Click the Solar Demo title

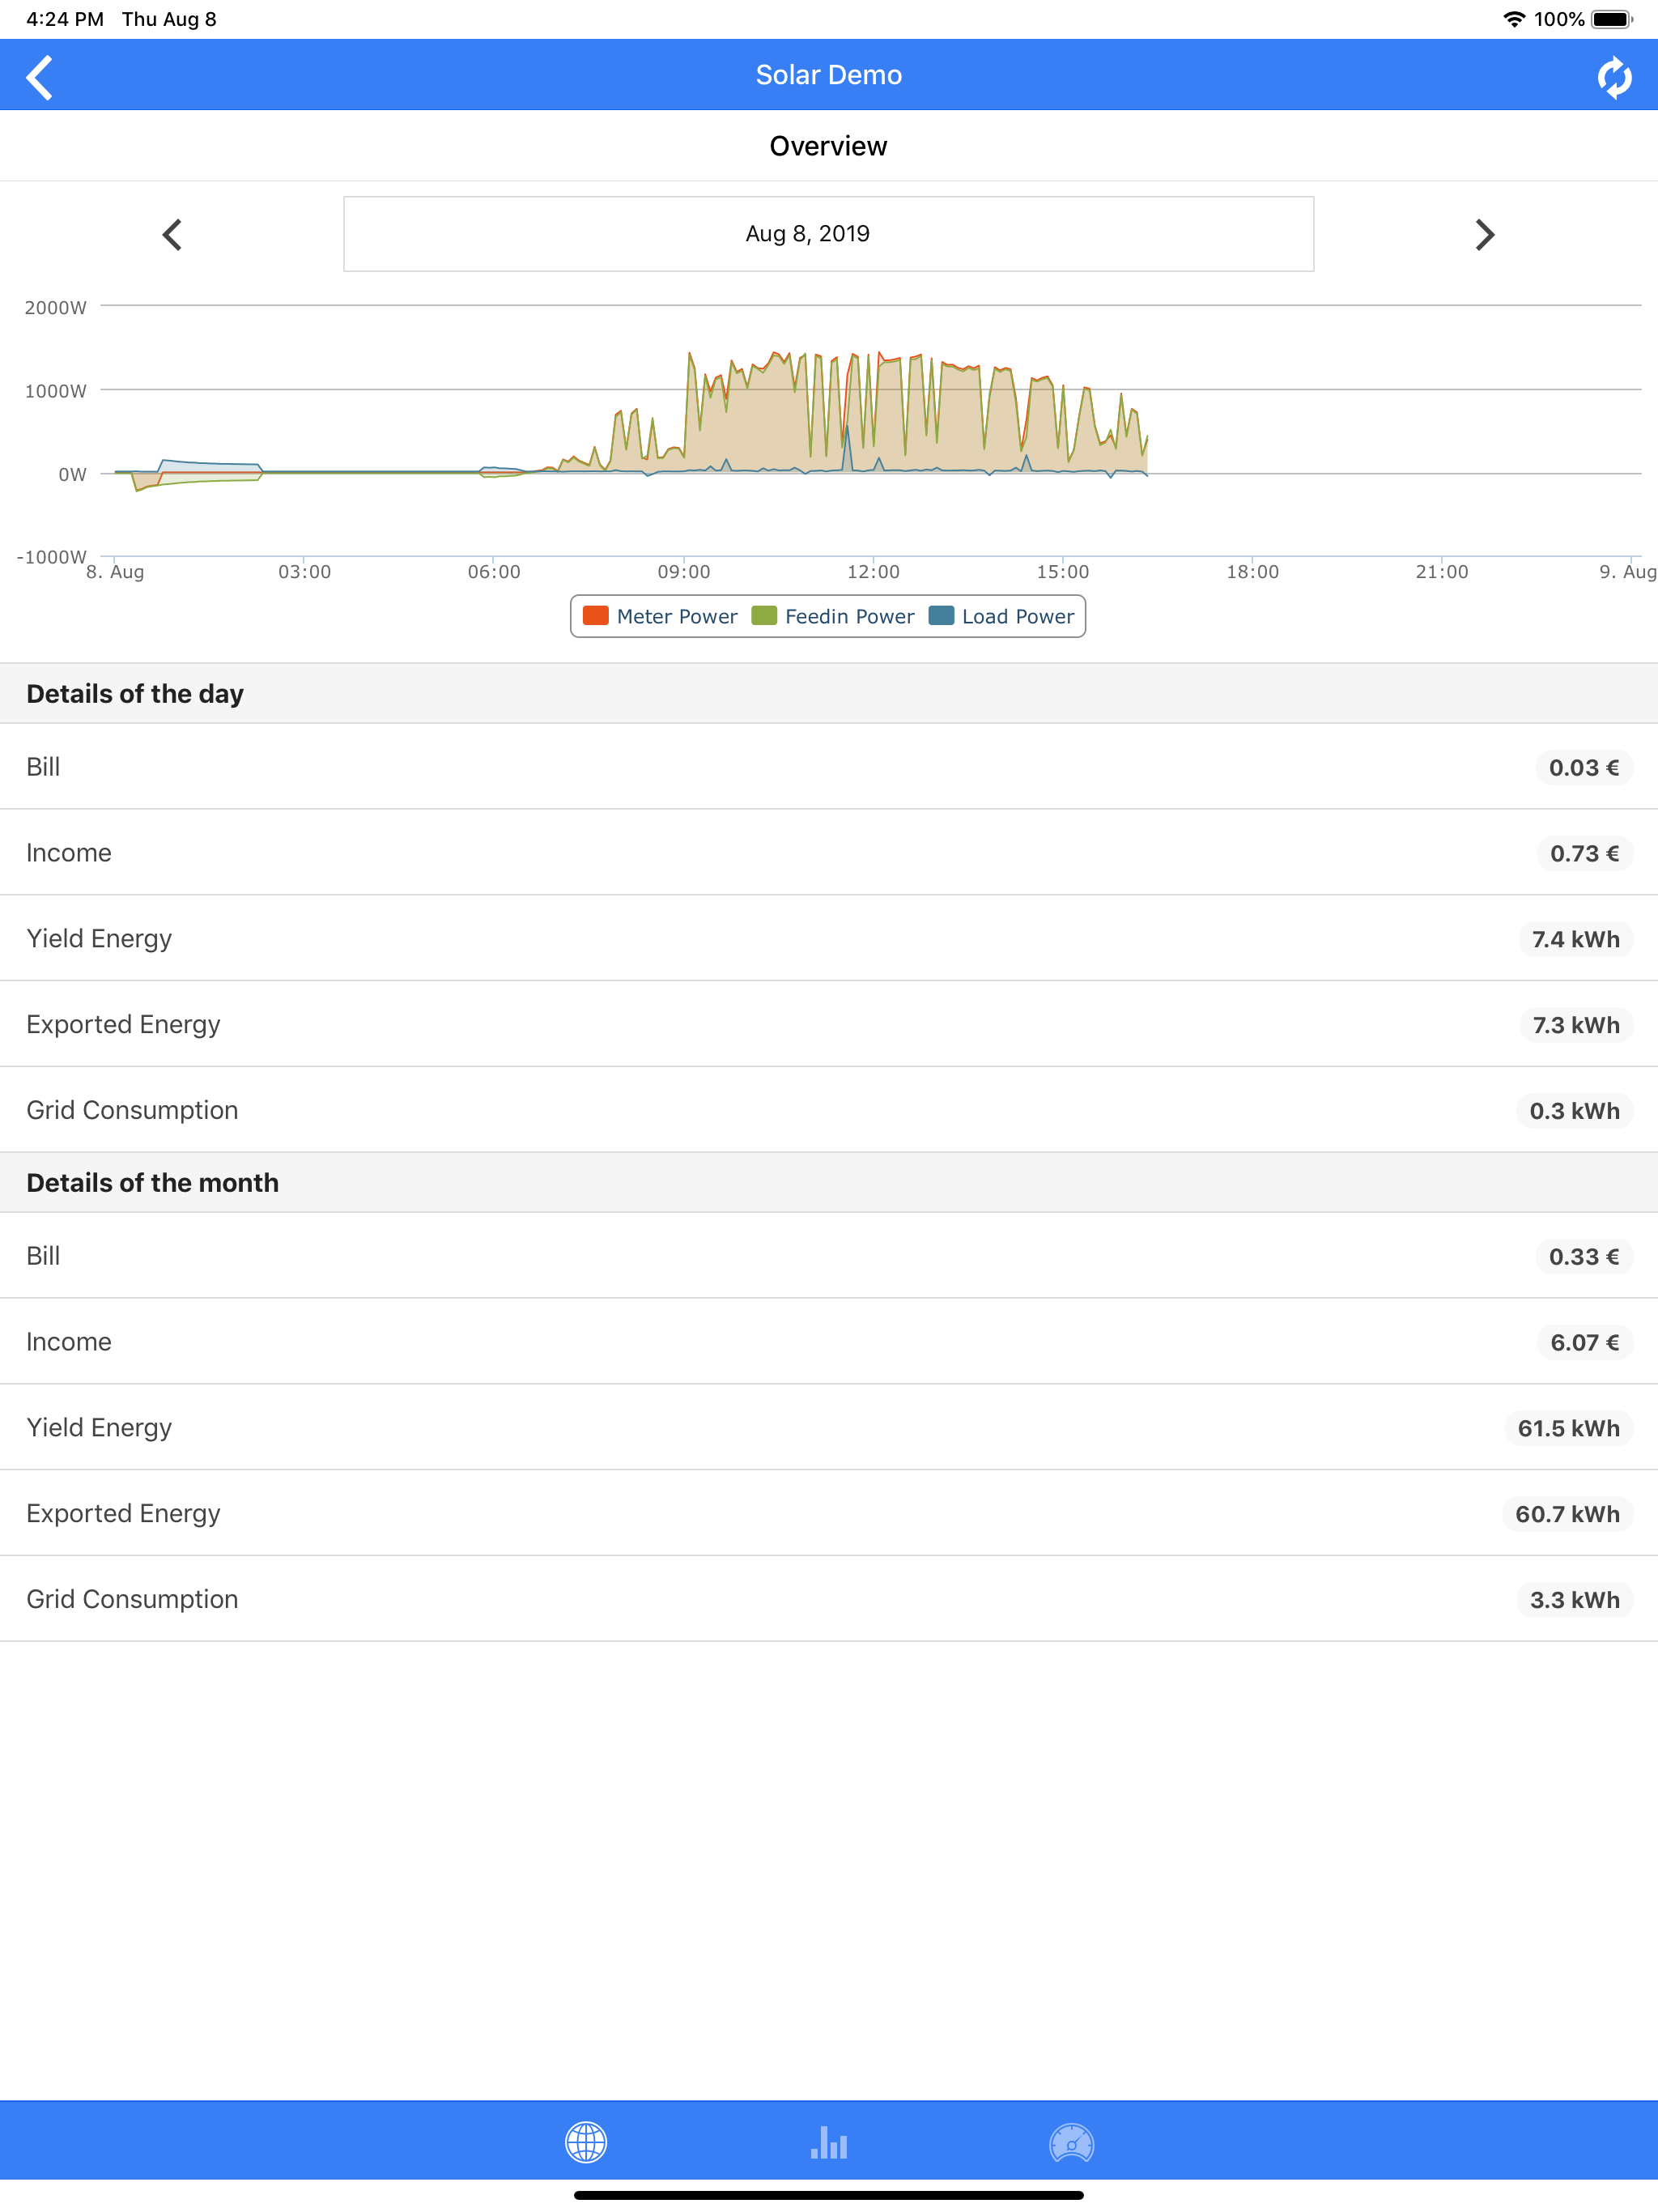coord(828,75)
